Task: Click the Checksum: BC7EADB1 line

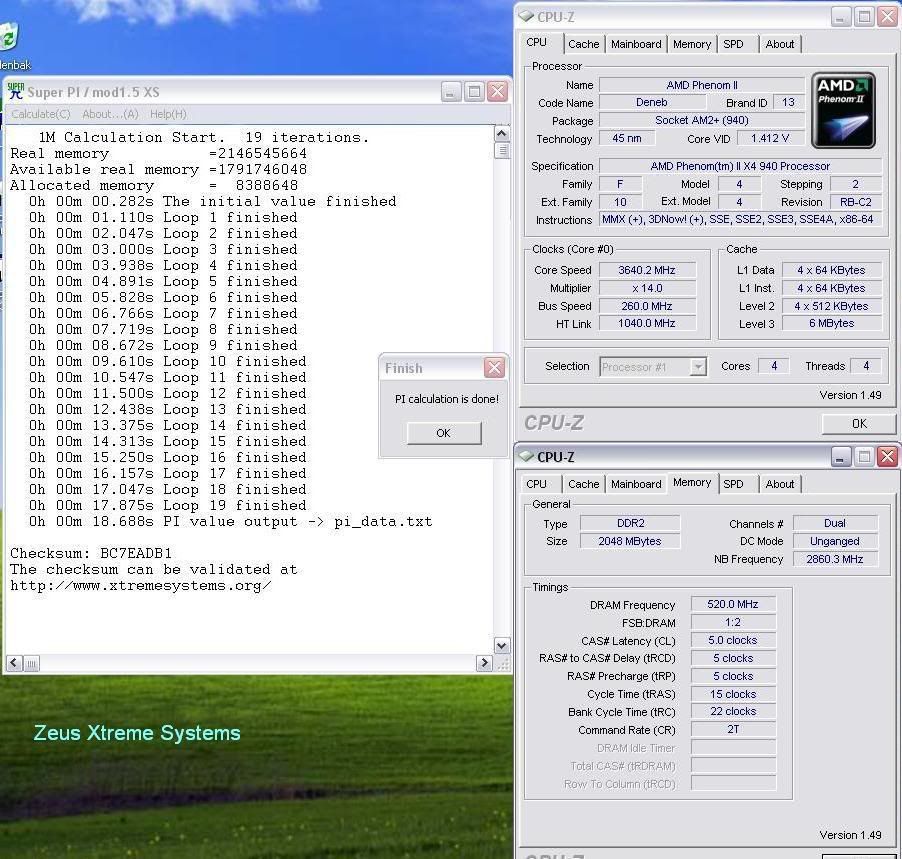Action: (91, 553)
